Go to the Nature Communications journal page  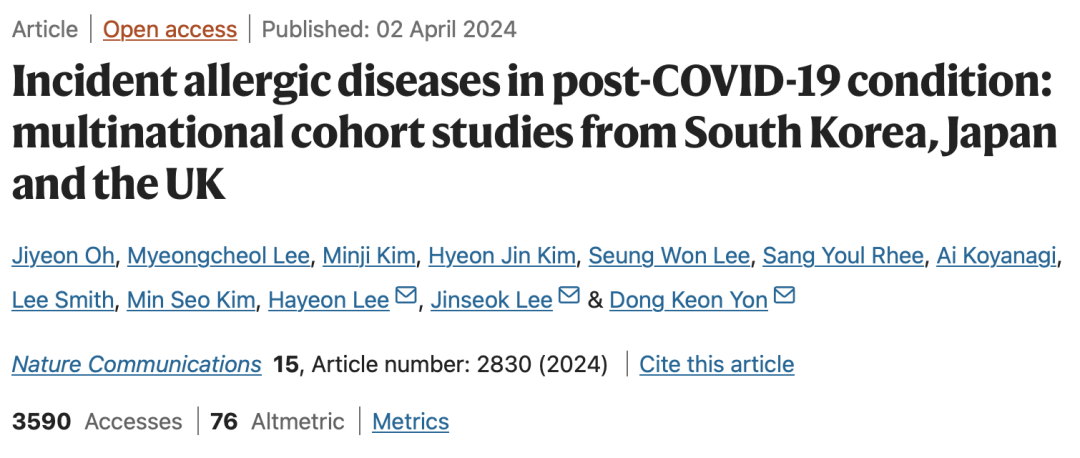coord(137,364)
